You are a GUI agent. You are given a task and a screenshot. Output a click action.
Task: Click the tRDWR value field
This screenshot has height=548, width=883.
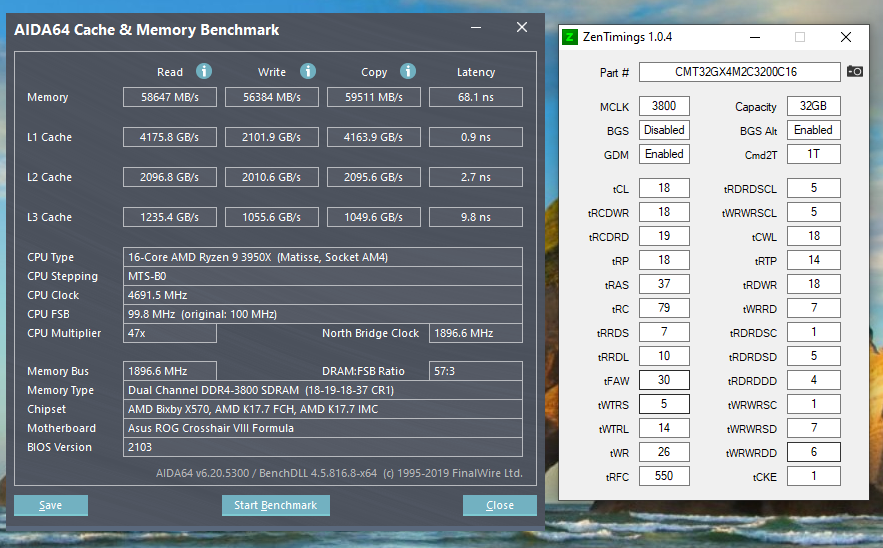(813, 284)
